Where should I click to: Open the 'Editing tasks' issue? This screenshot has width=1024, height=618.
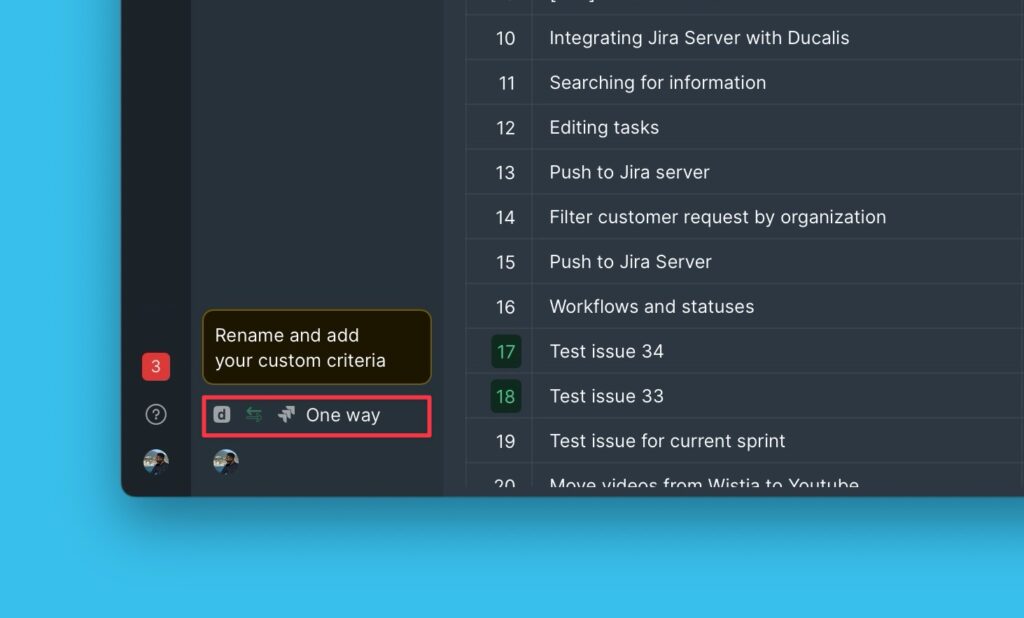[604, 128]
